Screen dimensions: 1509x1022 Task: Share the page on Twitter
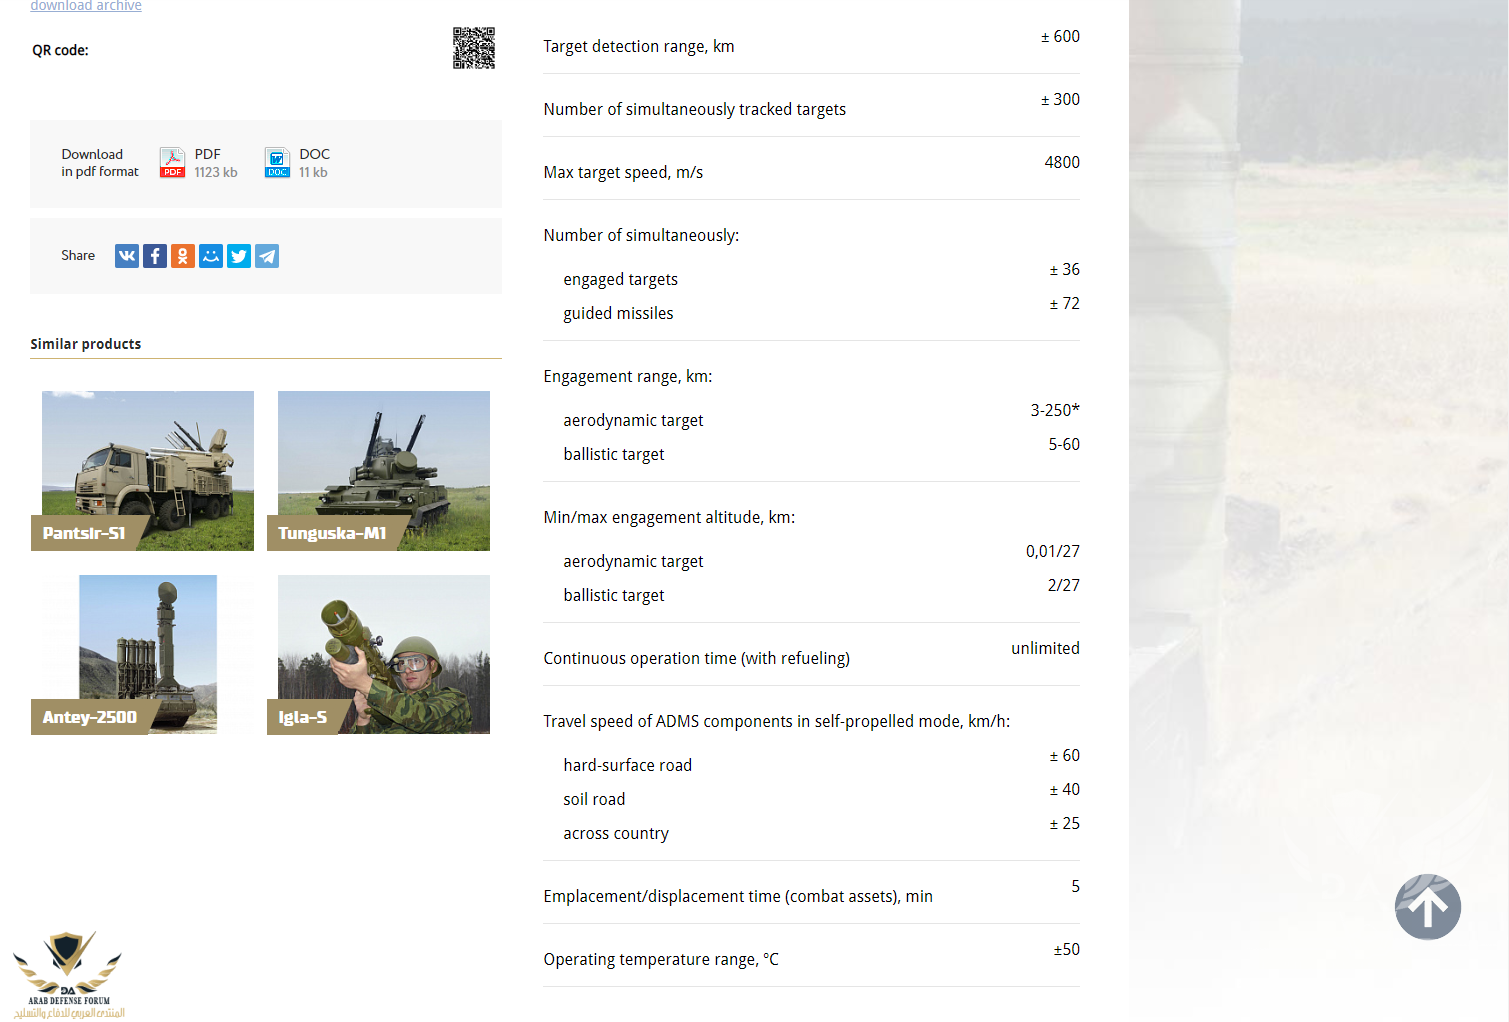[x=239, y=256]
